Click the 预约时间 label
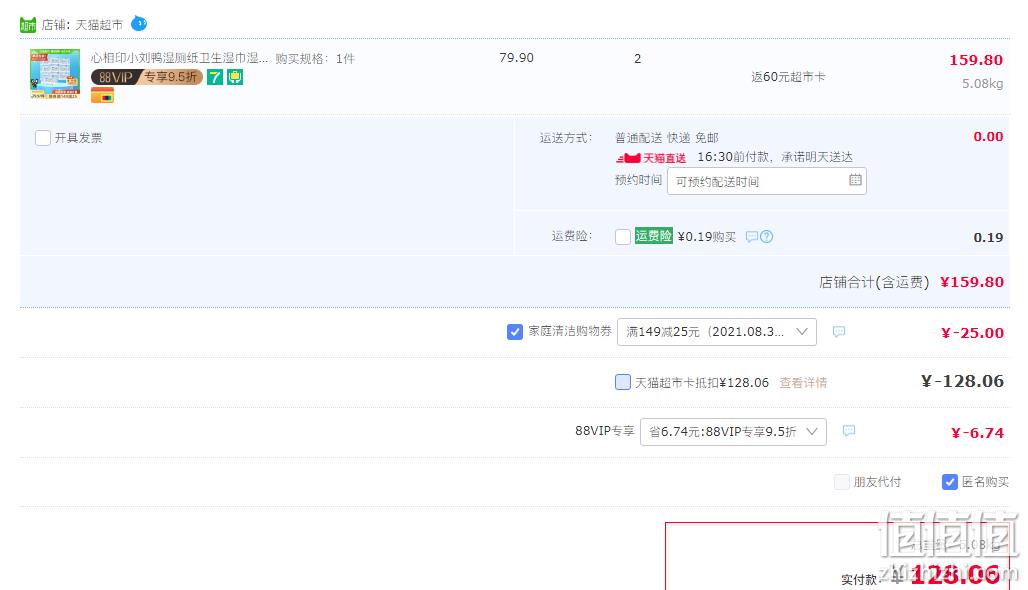Image resolution: width=1028 pixels, height=590 pixels. point(638,180)
